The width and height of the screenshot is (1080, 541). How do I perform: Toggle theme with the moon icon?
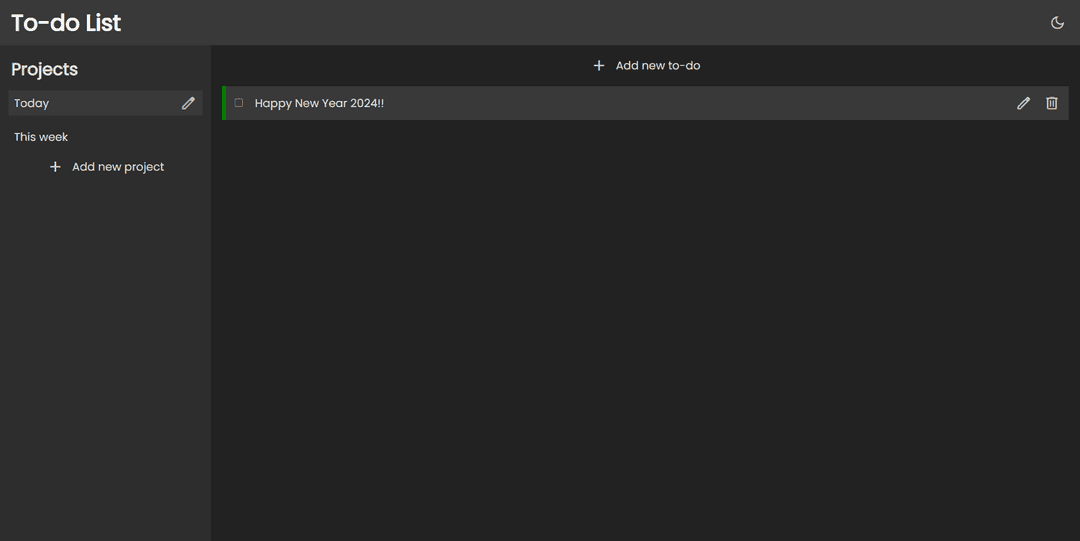coord(1057,23)
